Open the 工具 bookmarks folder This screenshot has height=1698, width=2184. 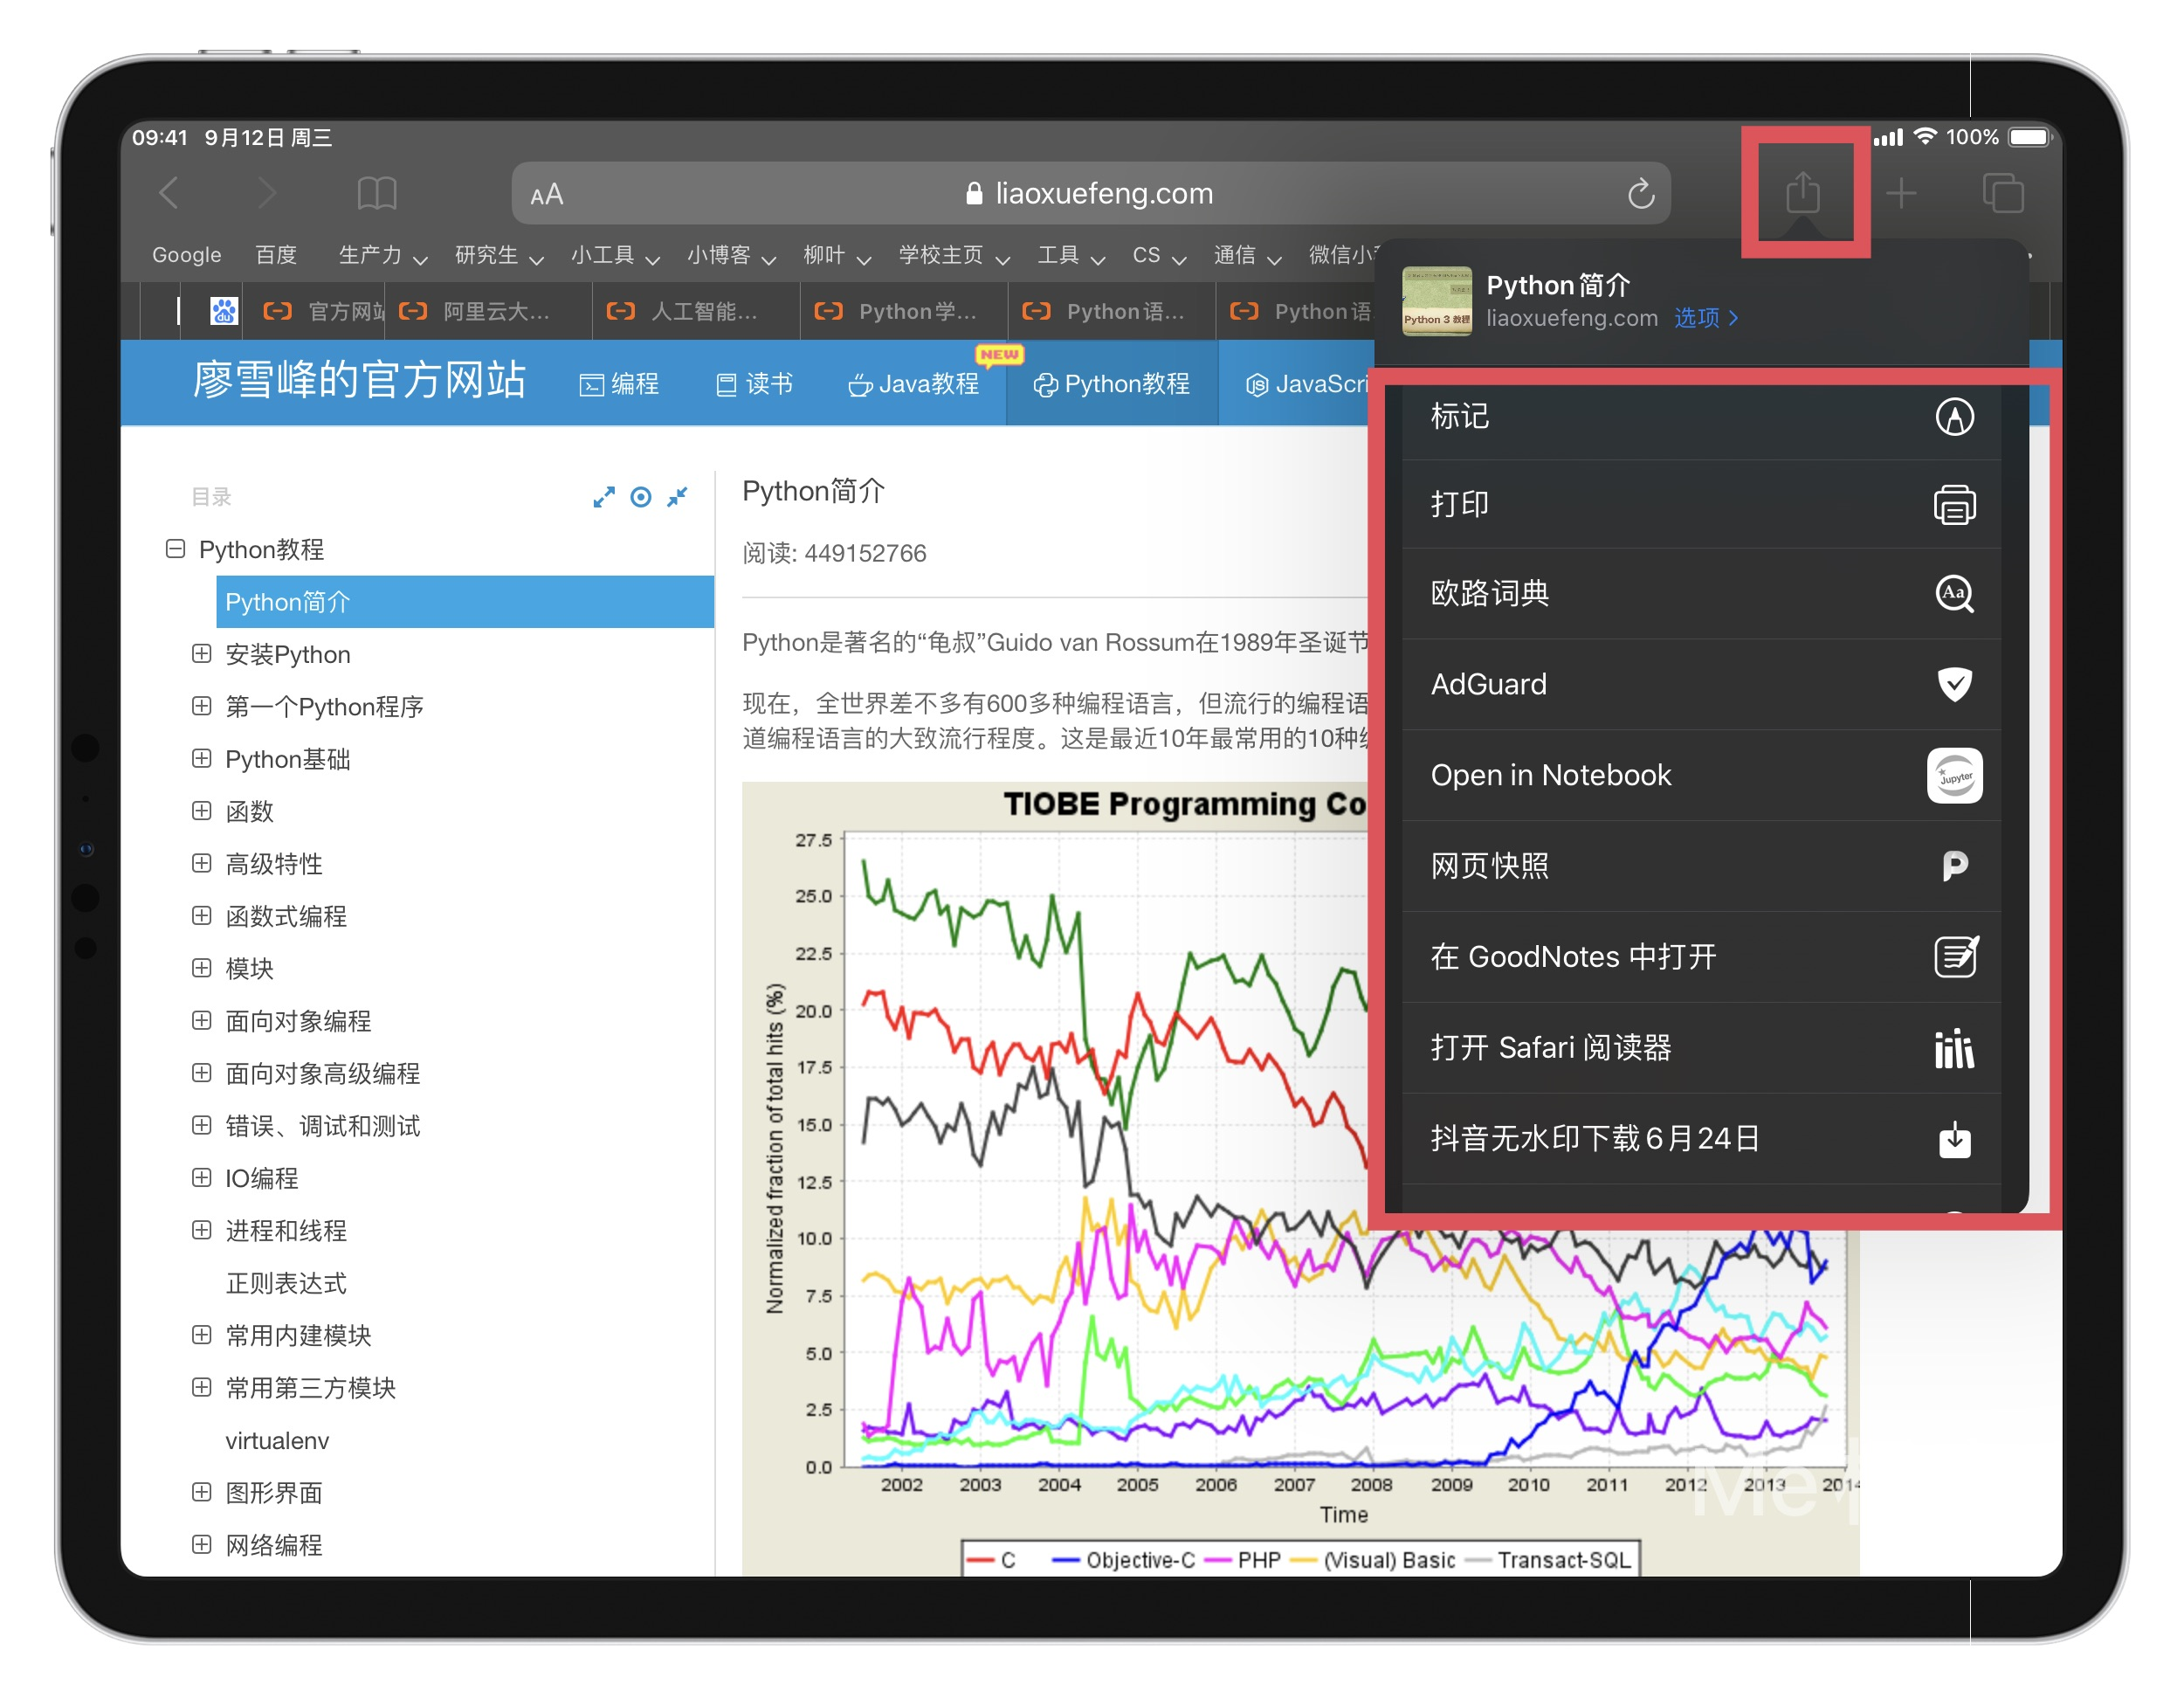pyautogui.click(x=1071, y=255)
